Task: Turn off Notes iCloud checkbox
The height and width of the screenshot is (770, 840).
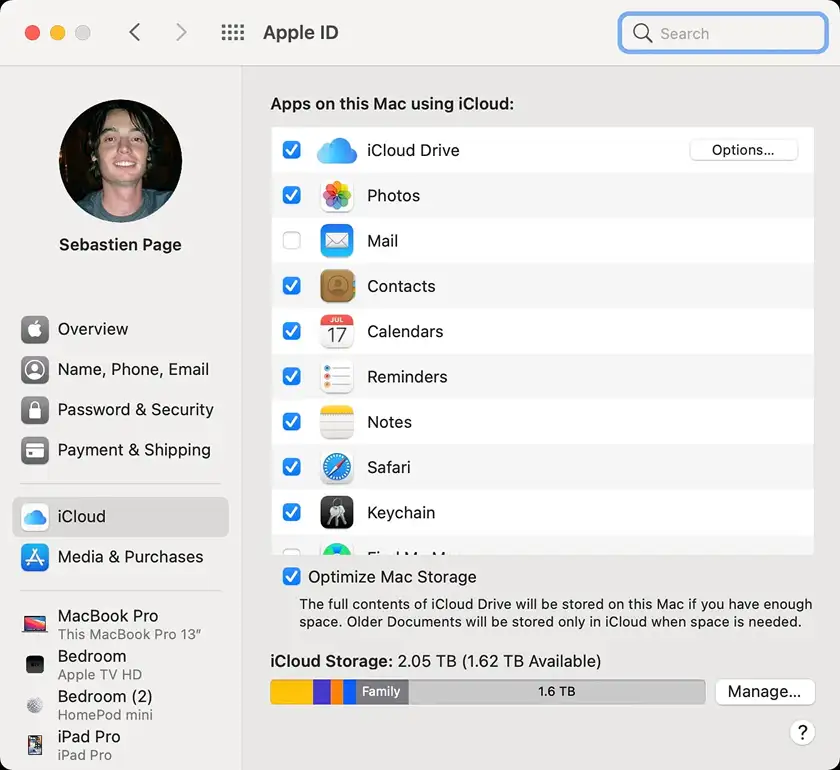Action: tap(291, 422)
